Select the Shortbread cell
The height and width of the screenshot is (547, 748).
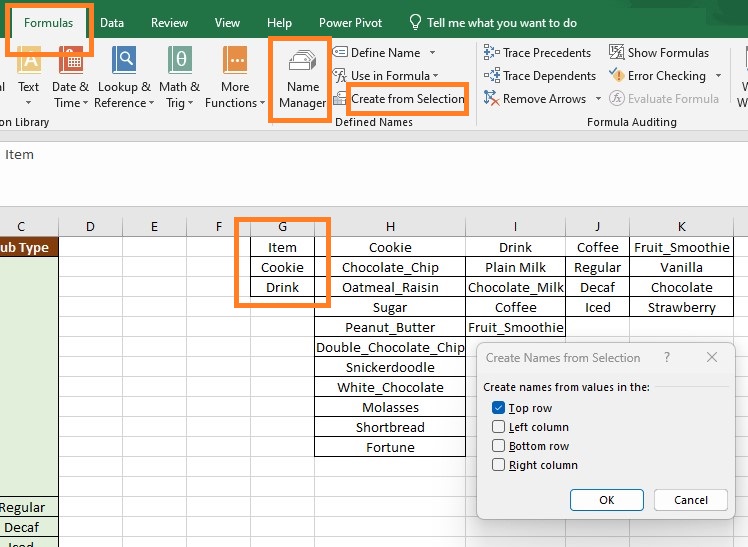tap(390, 427)
